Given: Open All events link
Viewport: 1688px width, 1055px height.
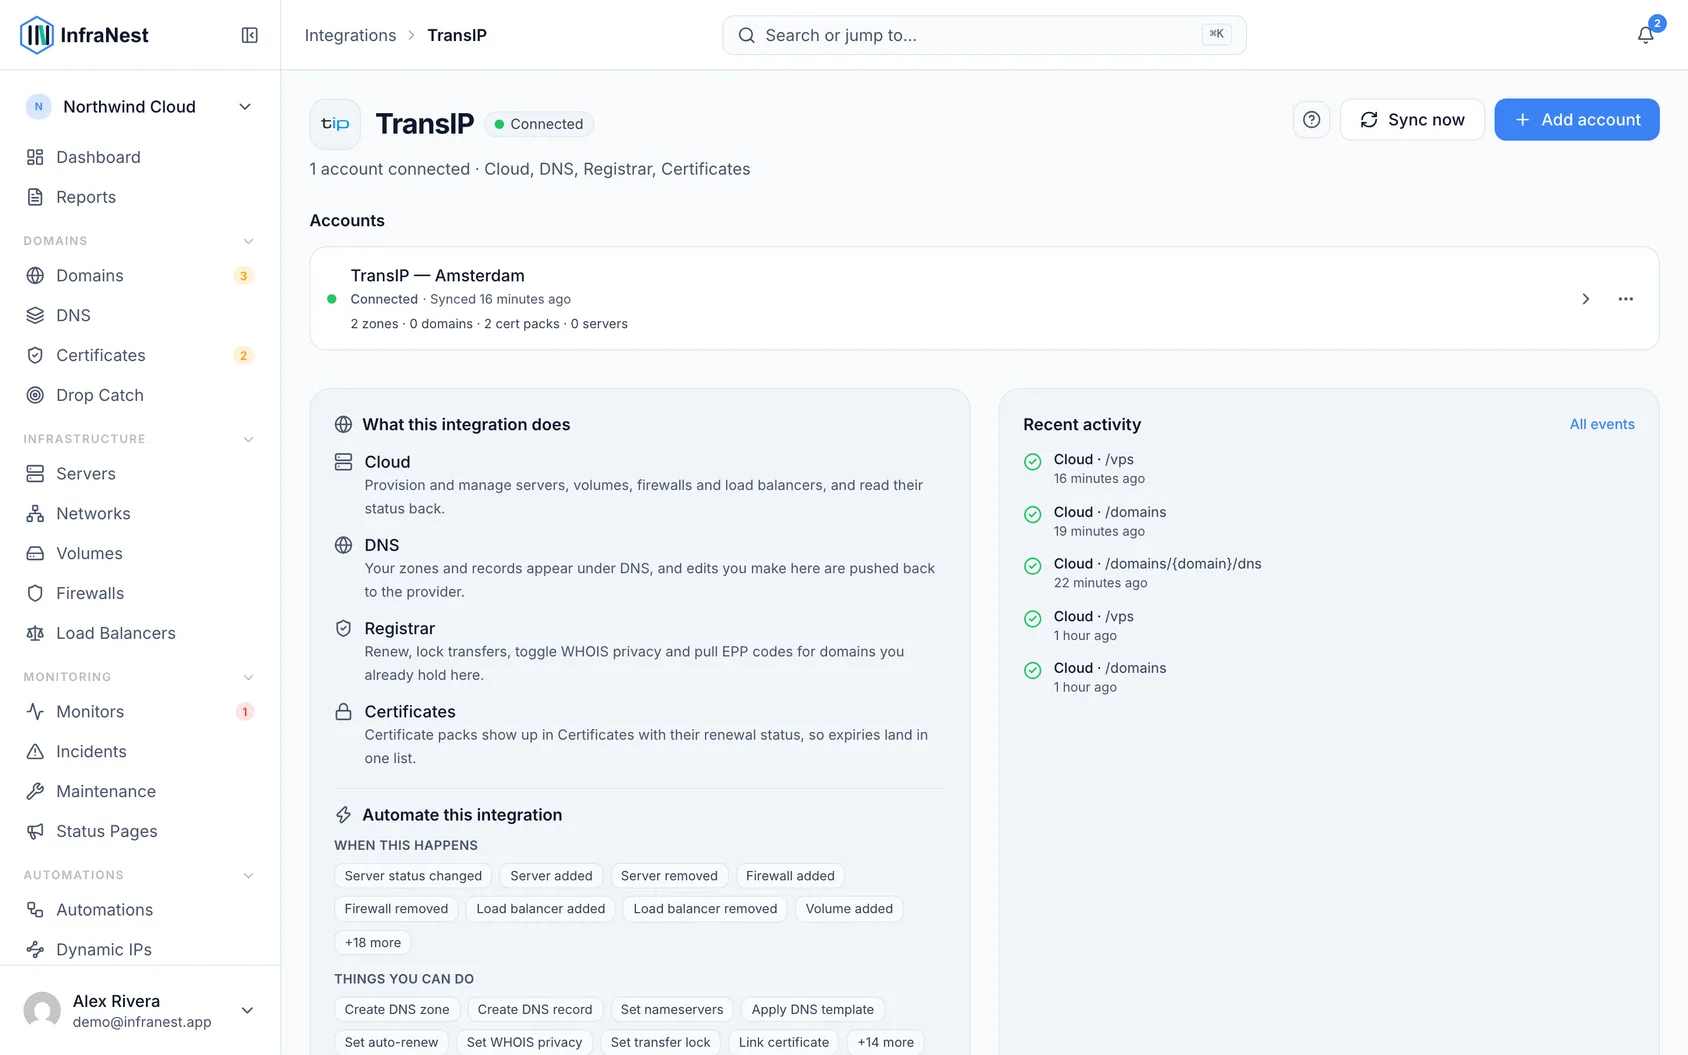Looking at the screenshot, I should pyautogui.click(x=1602, y=424).
